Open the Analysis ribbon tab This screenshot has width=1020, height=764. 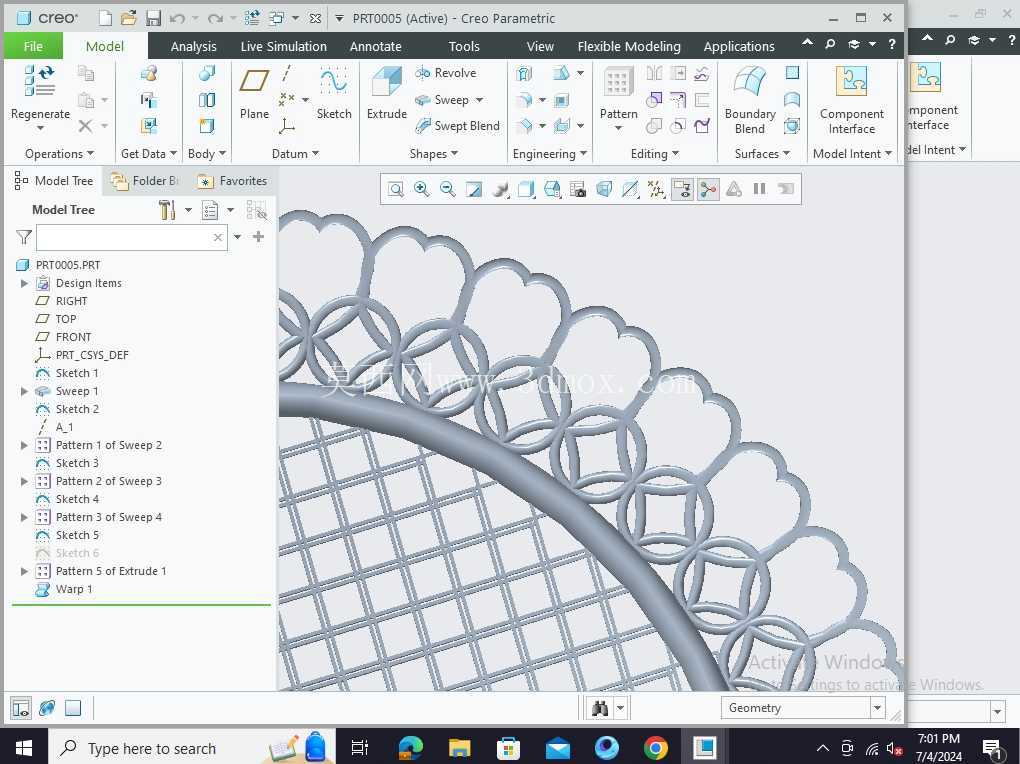coord(193,46)
